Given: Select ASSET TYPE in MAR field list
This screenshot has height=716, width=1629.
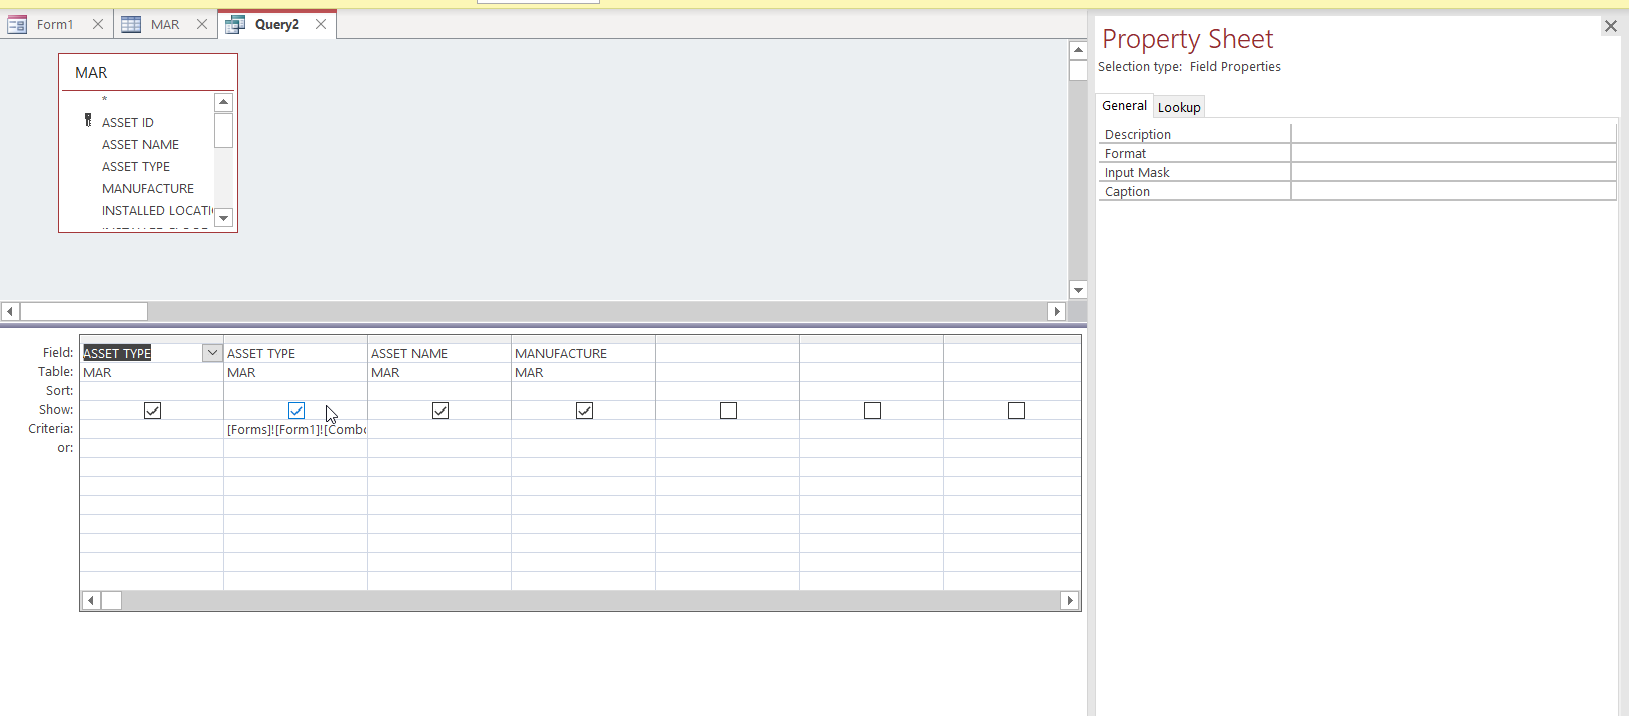Looking at the screenshot, I should (x=136, y=167).
